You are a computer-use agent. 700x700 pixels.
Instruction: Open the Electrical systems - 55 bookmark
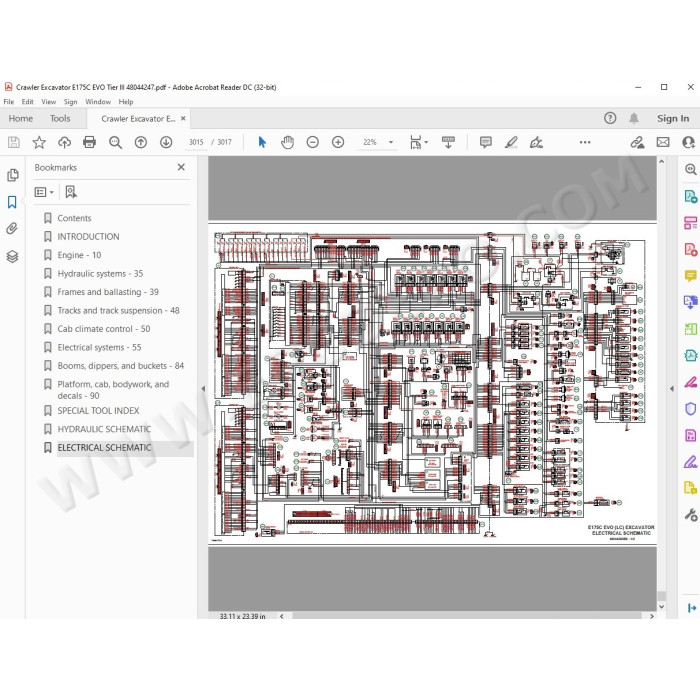tap(99, 347)
